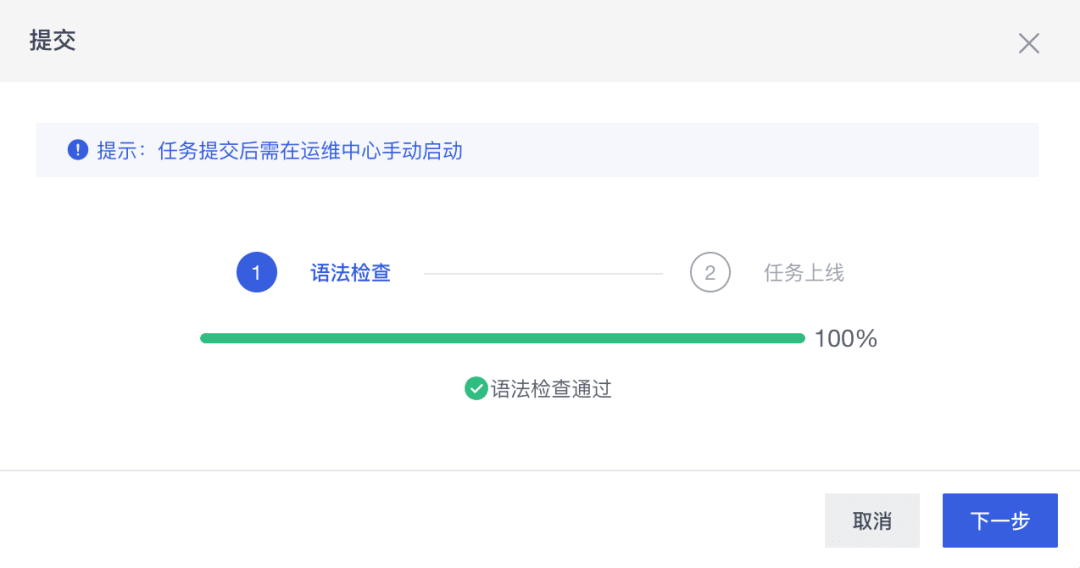Viewport: 1080px width, 568px height.
Task: Proceed by clicking 下一步
Action: 999,521
